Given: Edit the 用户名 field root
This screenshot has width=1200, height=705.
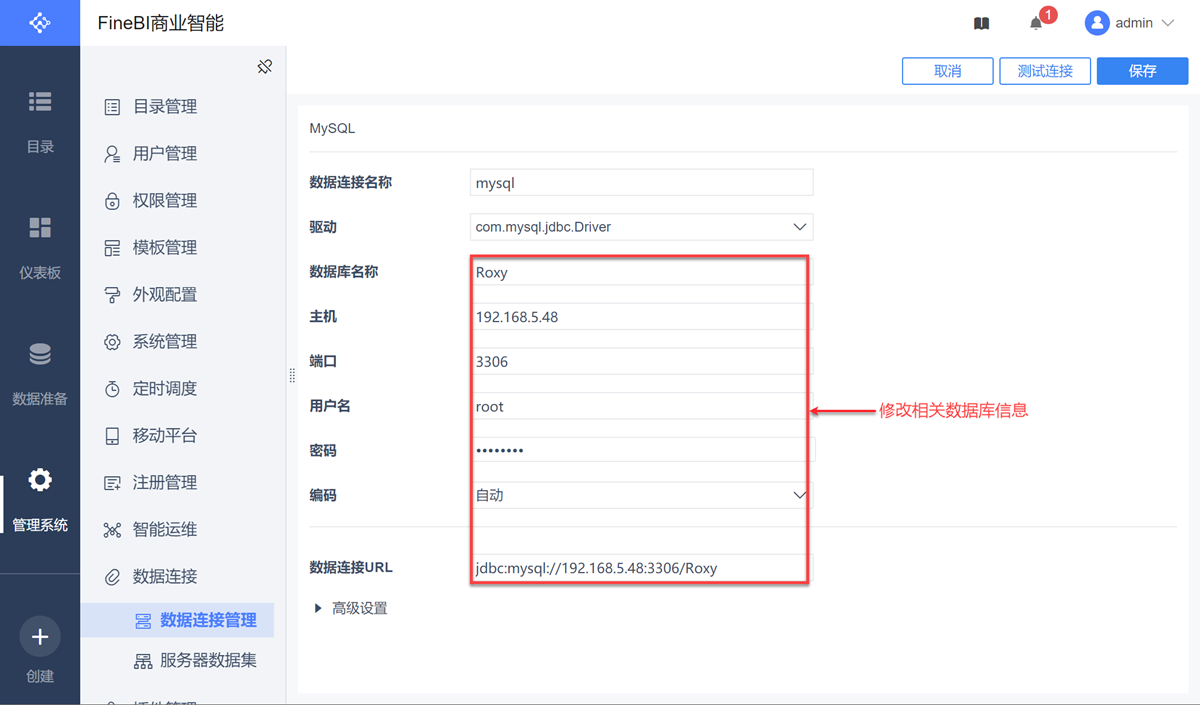Looking at the screenshot, I should click(x=641, y=407).
